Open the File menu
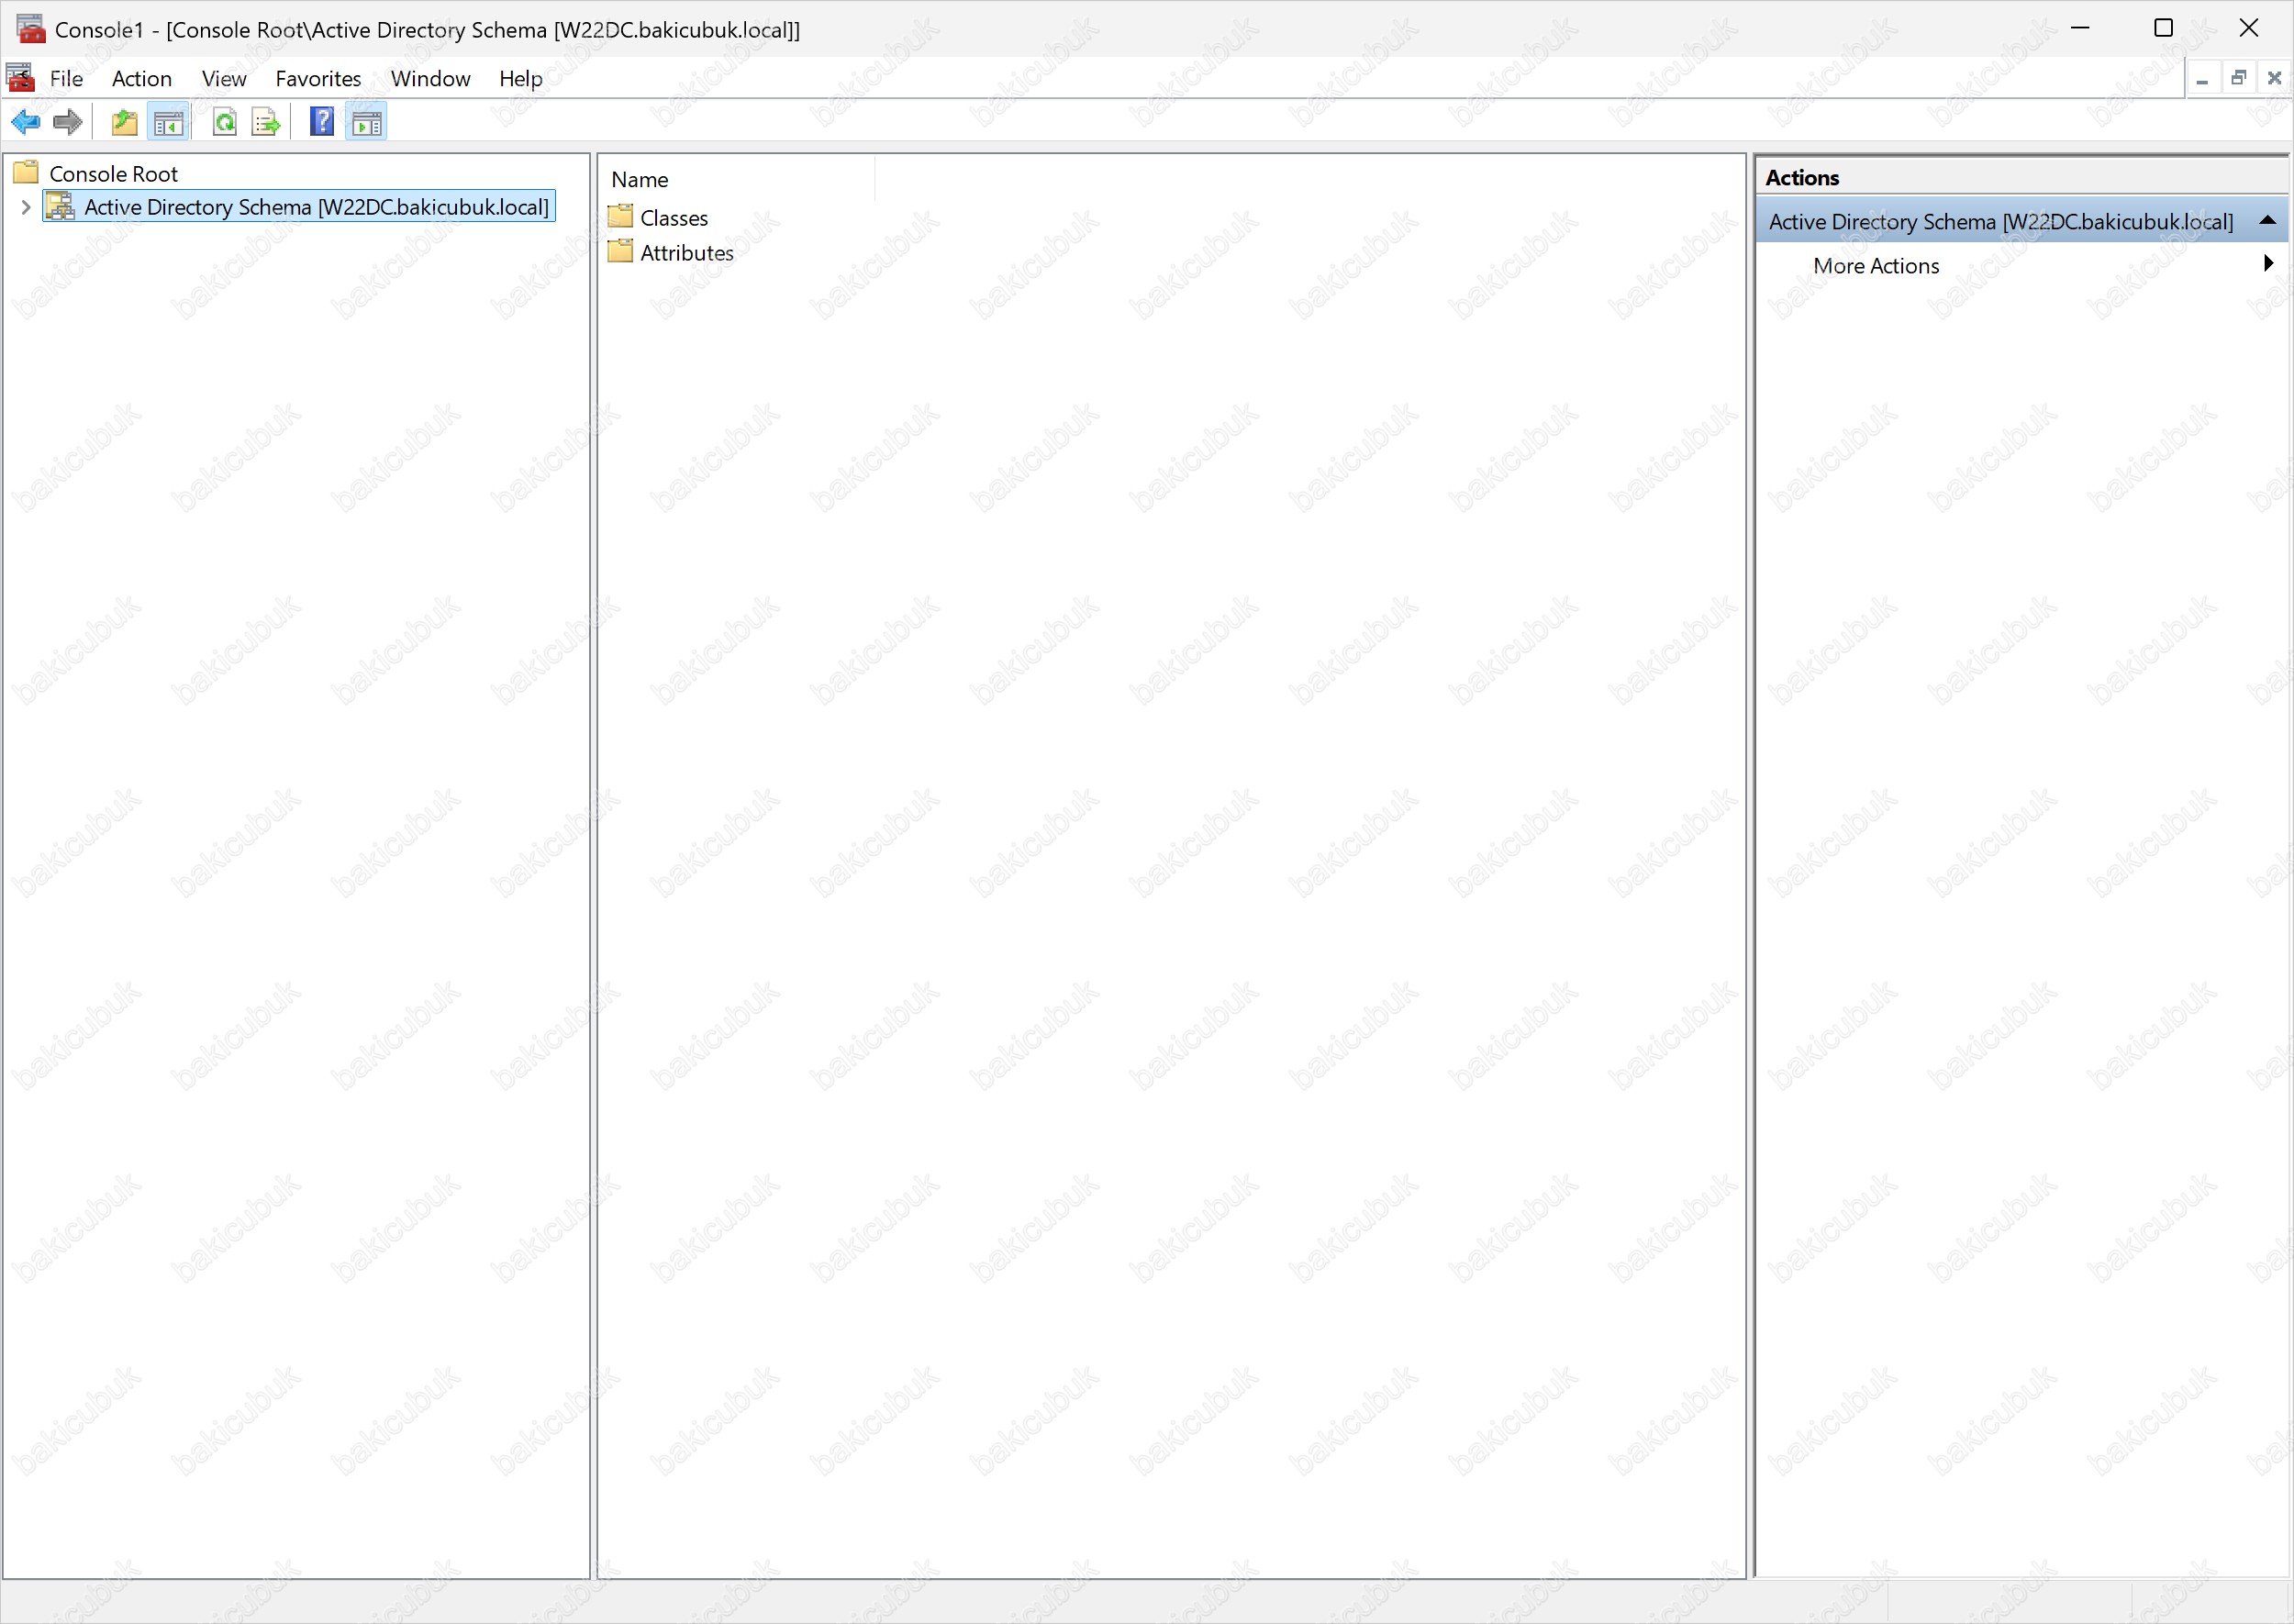 66,79
